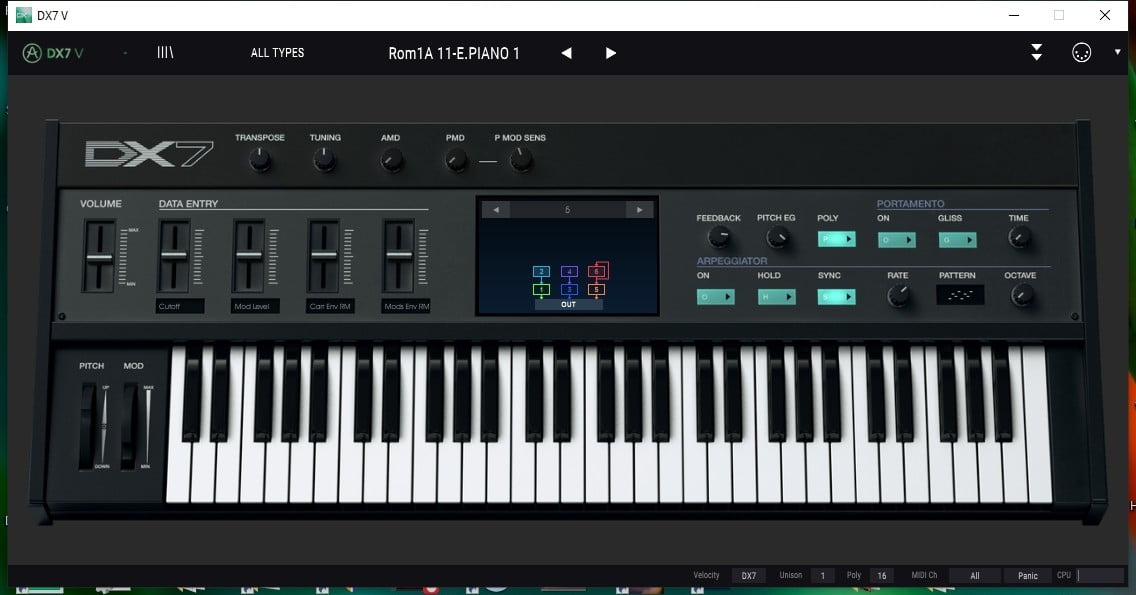Click the Velocity DX7 curve button
The image size is (1136, 595).
pyautogui.click(x=748, y=576)
